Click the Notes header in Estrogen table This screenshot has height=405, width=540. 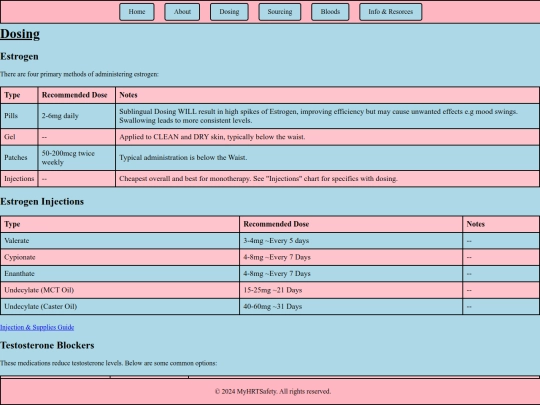(x=328, y=95)
